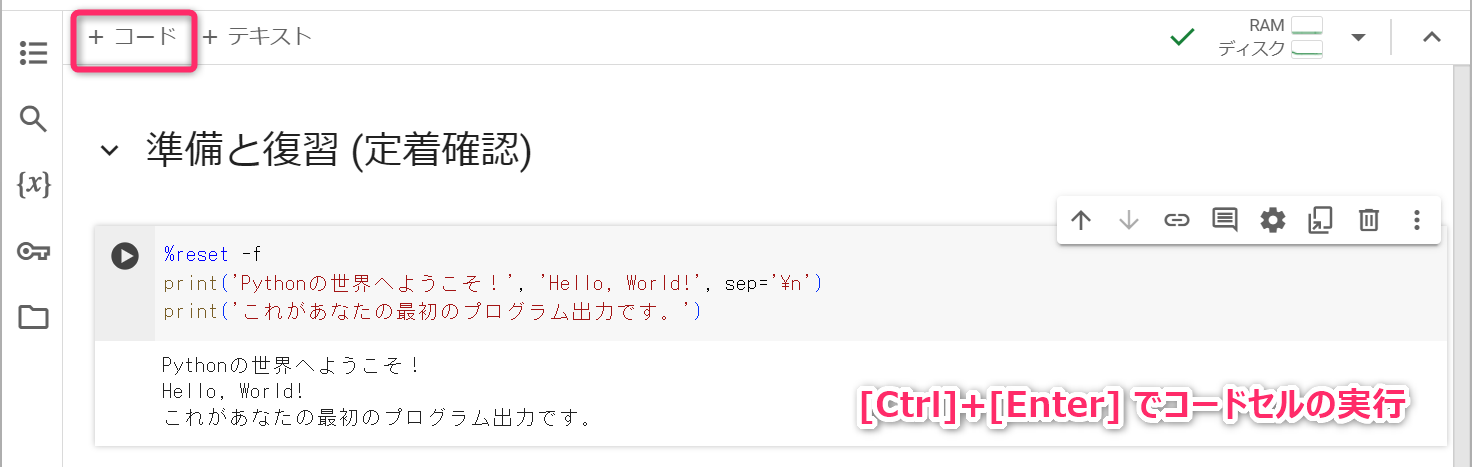Mirror cell in tab
Viewport: 1472px width, 467px height.
(1321, 220)
